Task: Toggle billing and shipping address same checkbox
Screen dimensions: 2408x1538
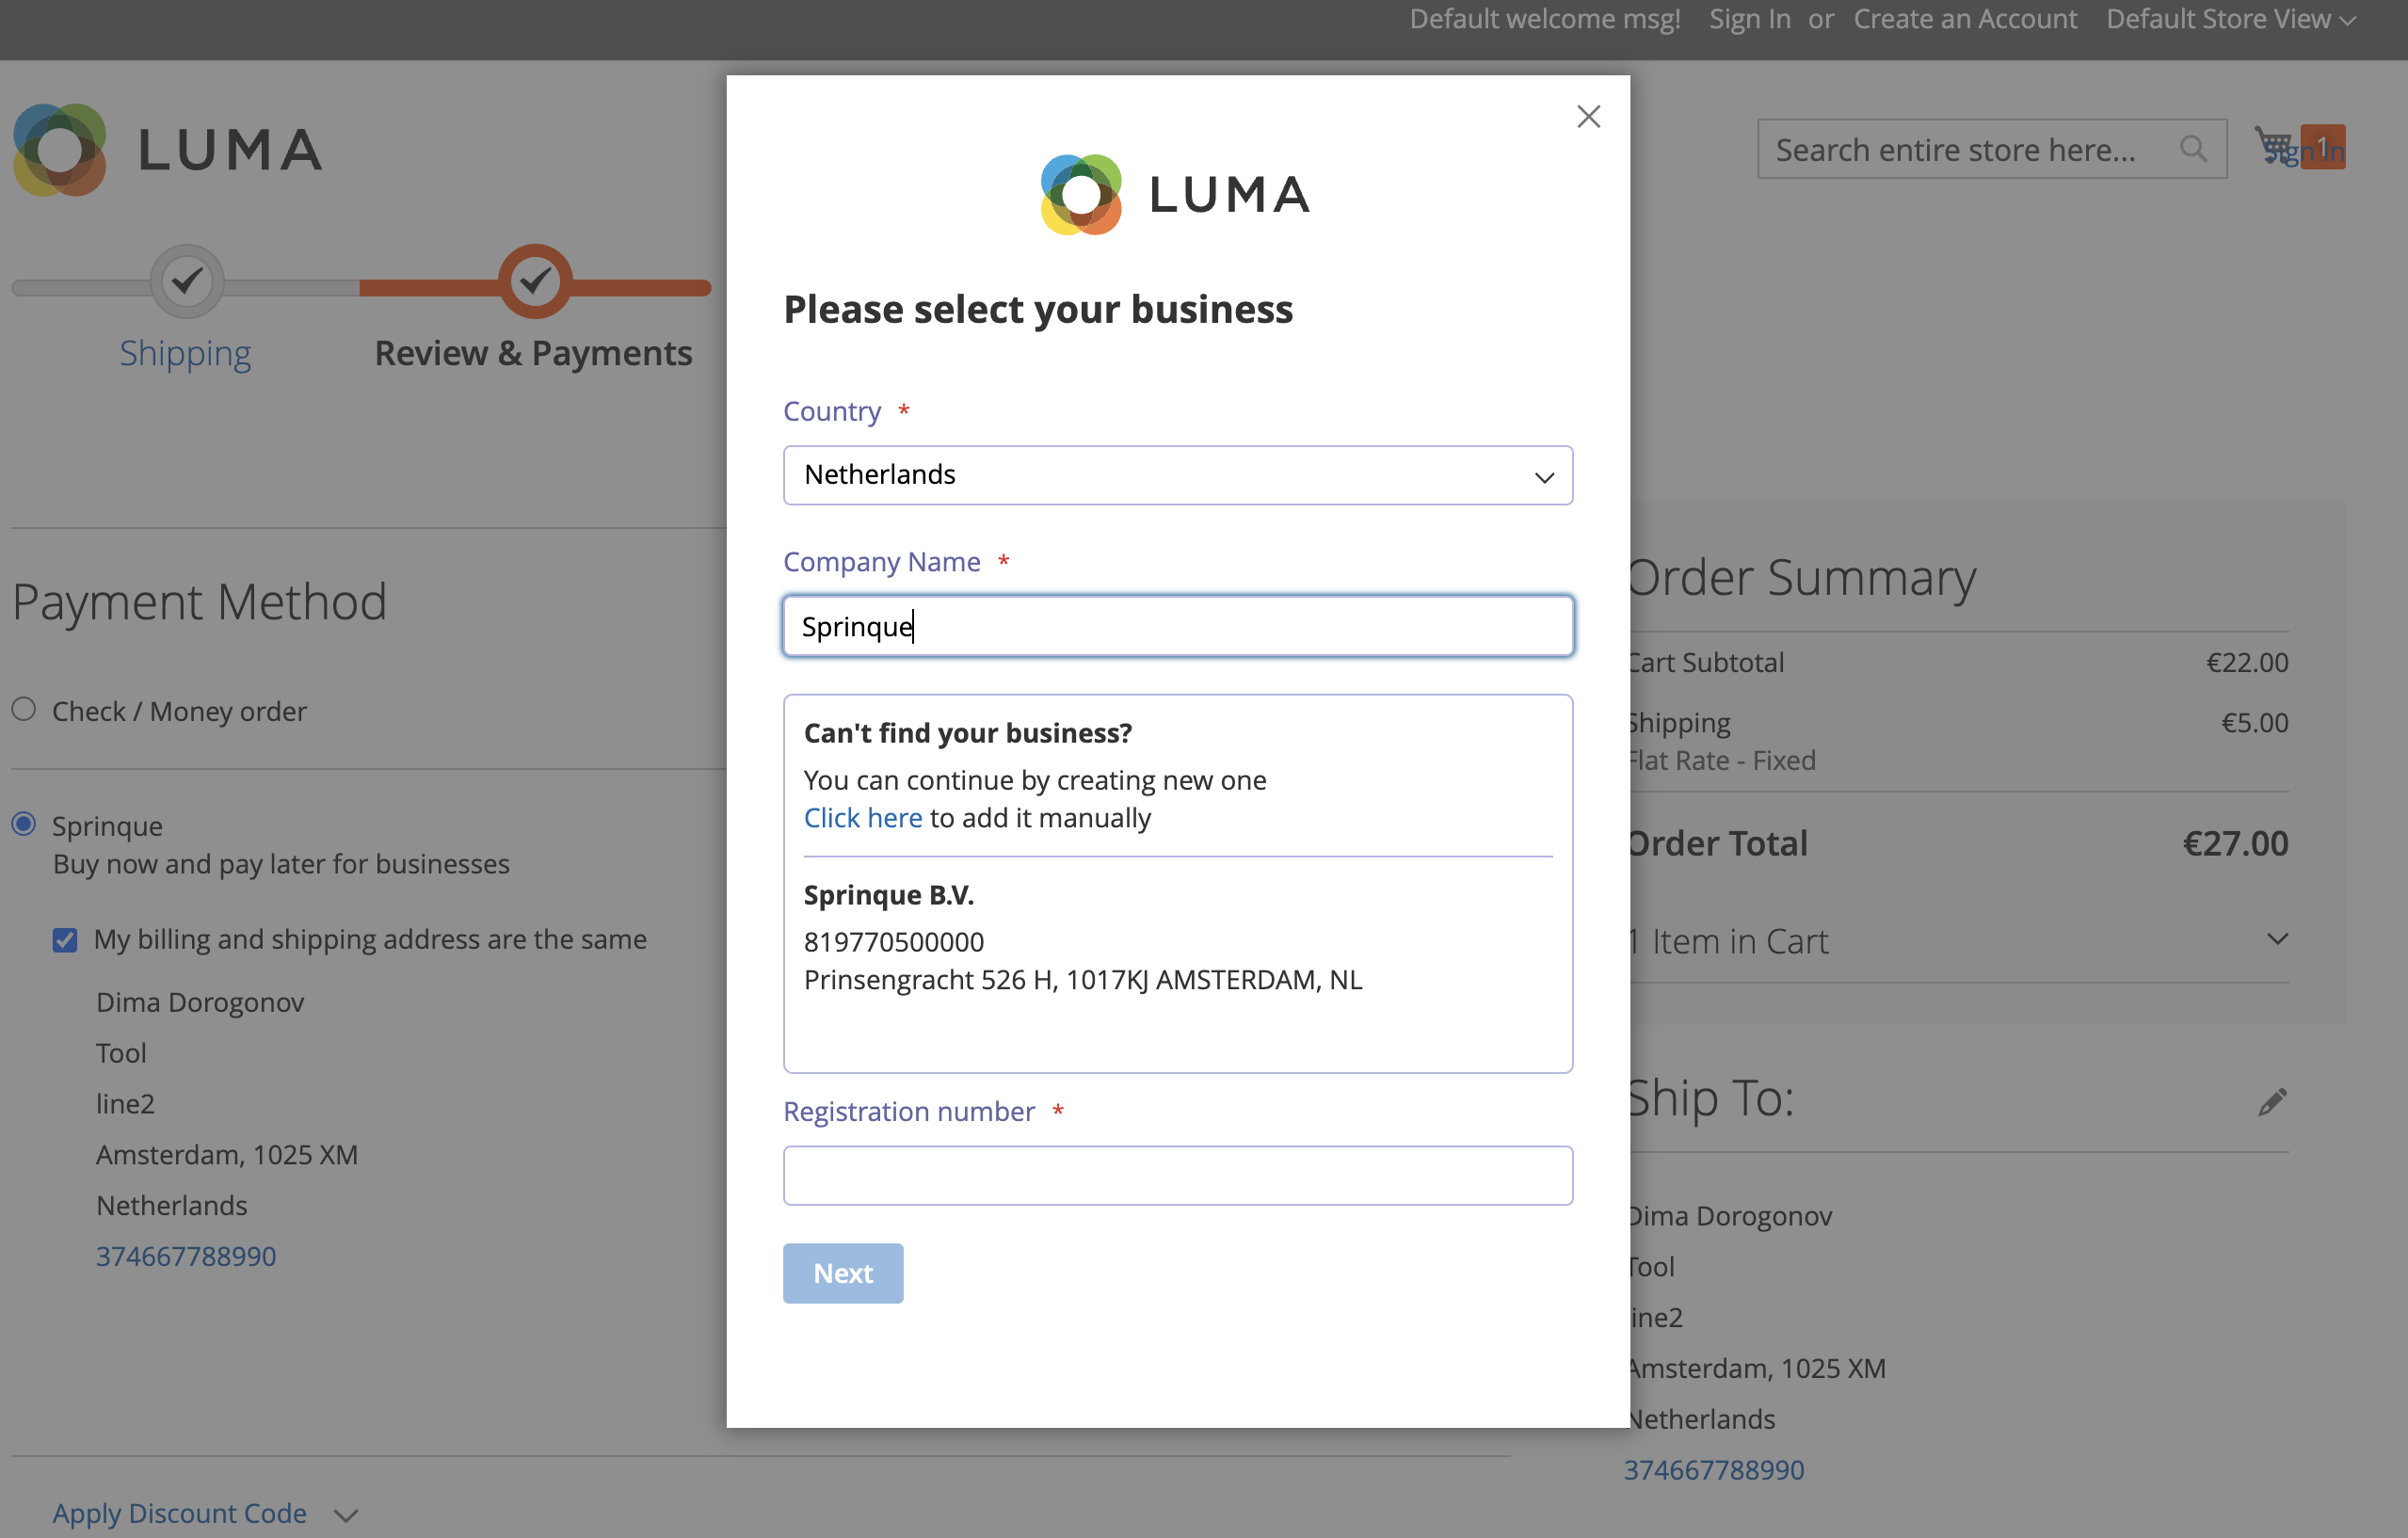Action: tap(65, 940)
